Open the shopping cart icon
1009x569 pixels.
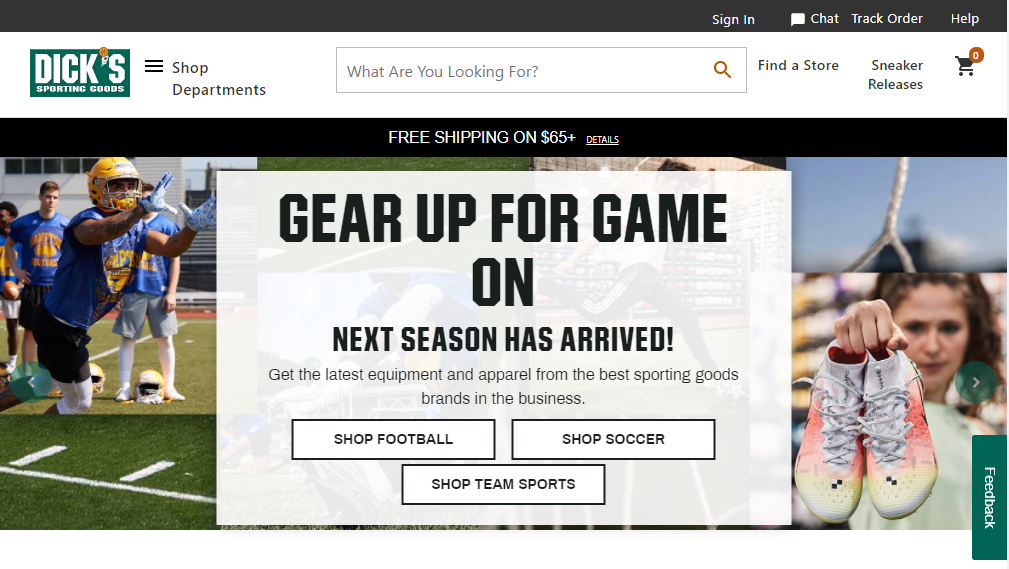[965, 66]
